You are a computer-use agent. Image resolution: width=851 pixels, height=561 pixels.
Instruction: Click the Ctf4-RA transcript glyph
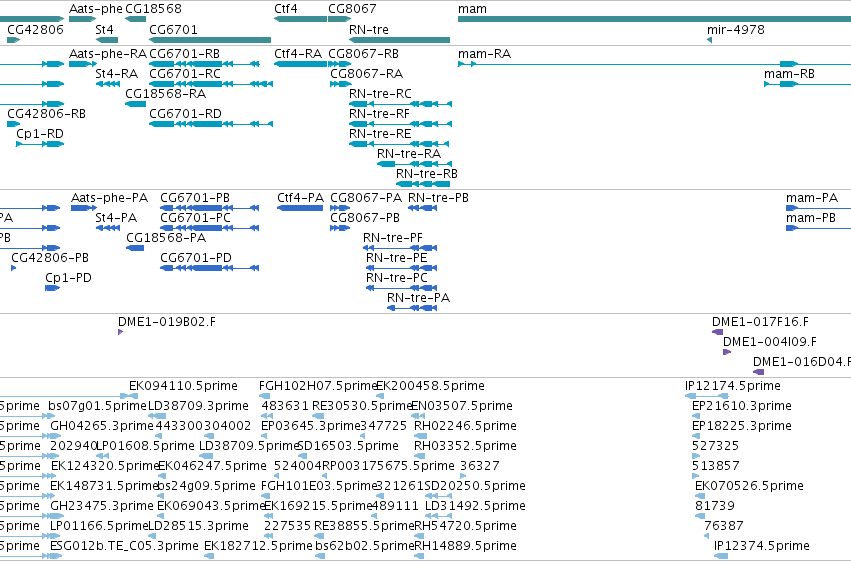coord(301,64)
